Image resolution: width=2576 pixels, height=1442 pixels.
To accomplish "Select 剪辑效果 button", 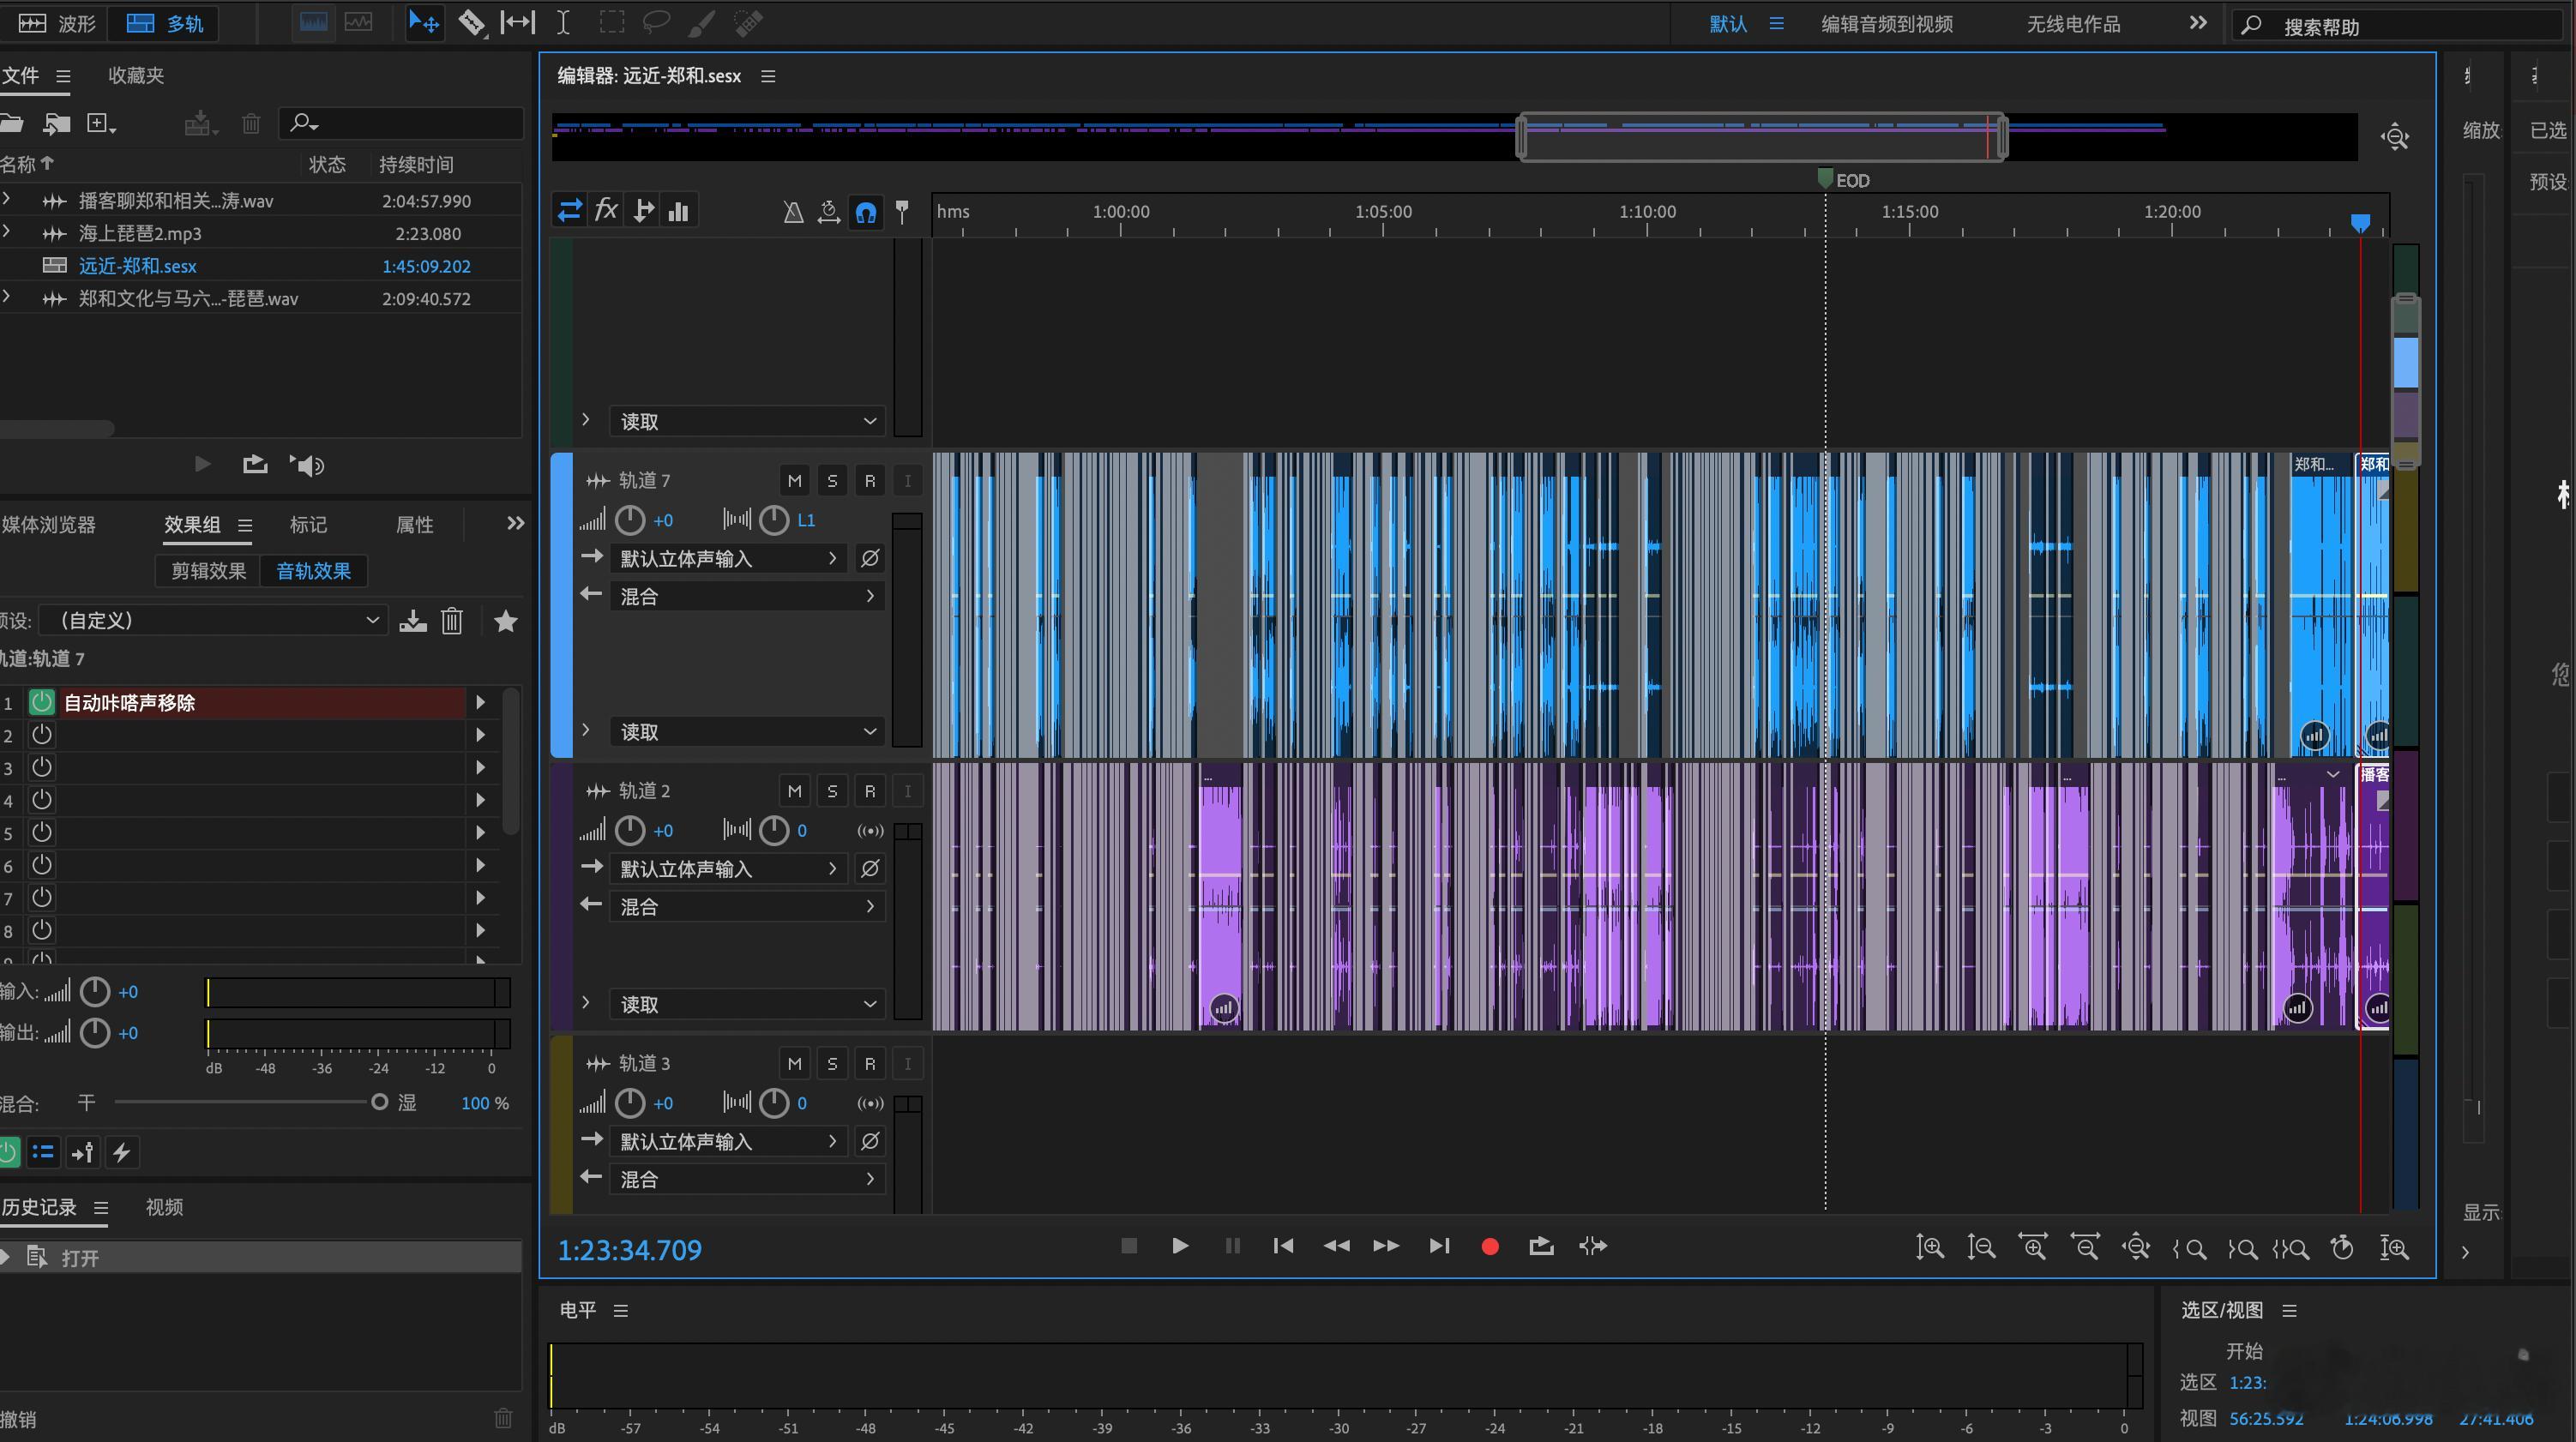I will click(208, 571).
